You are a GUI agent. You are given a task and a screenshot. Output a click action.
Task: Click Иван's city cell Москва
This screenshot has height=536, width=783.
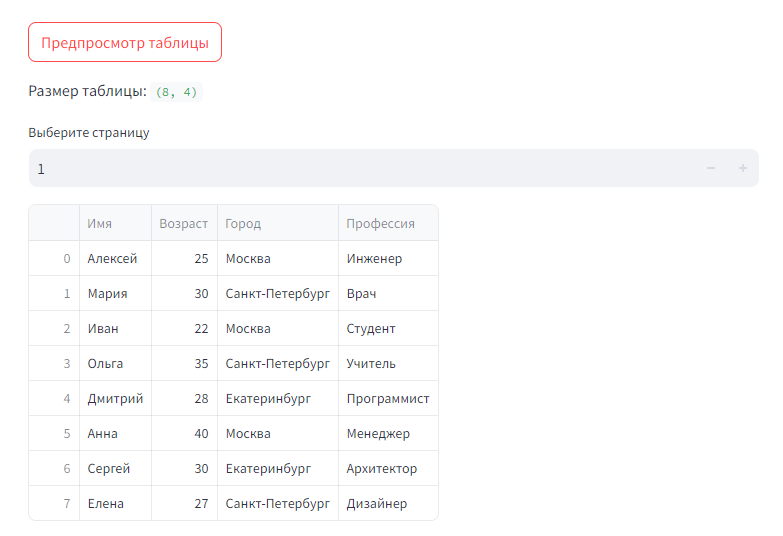pyautogui.click(x=278, y=328)
